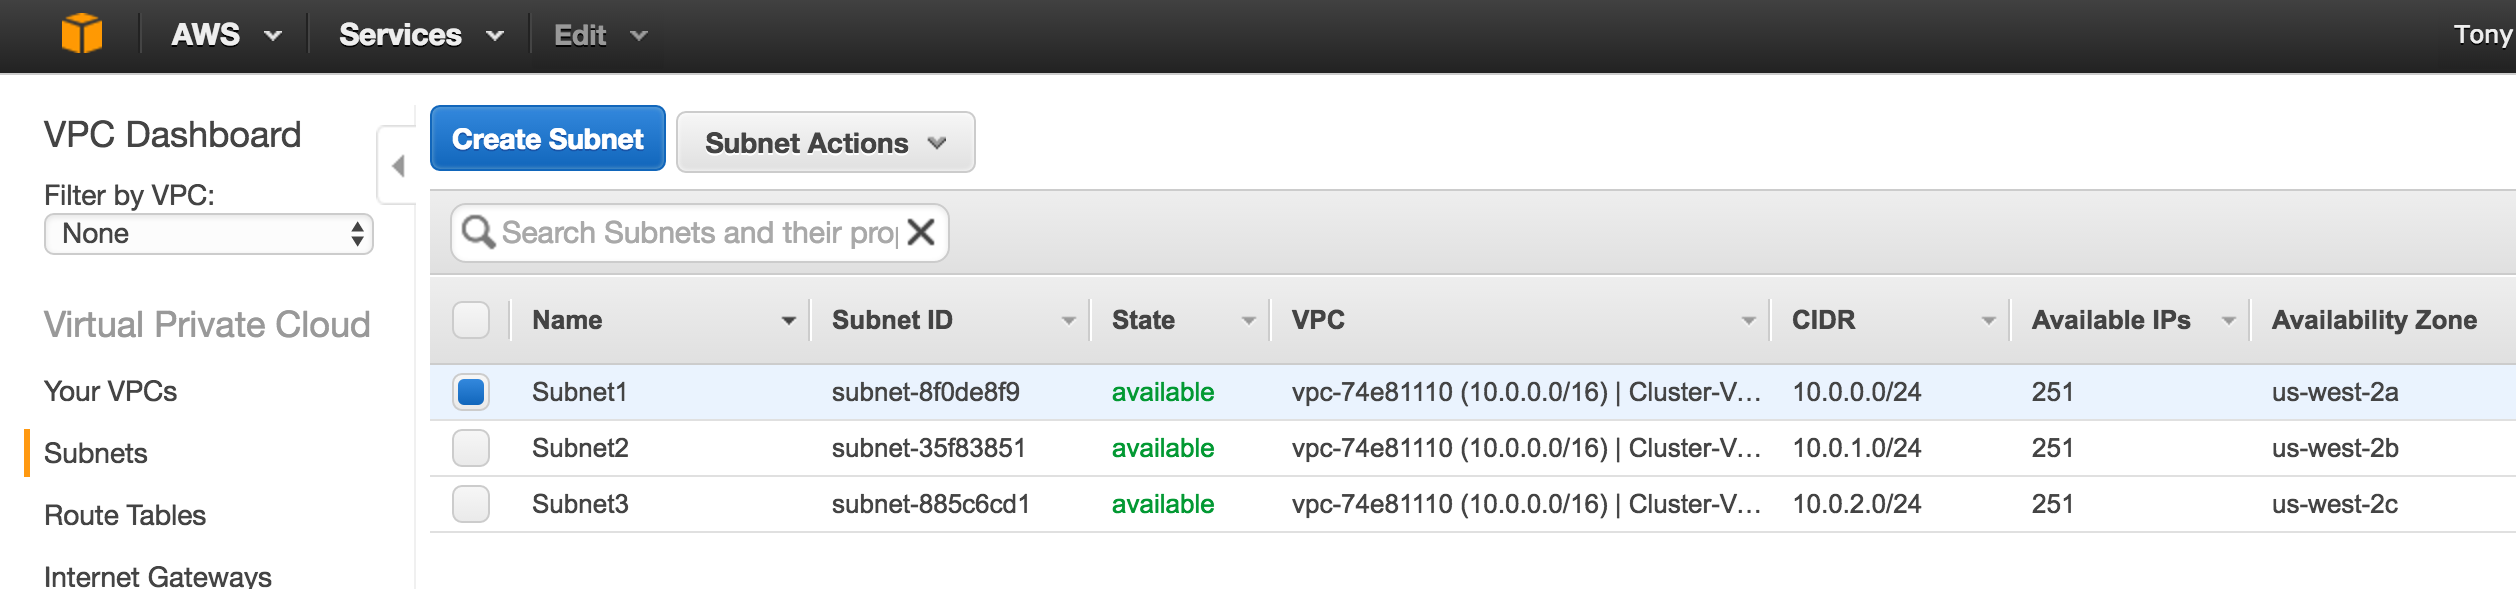The image size is (2516, 589).
Task: Open the Available IPs column arrow
Action: (x=2228, y=321)
